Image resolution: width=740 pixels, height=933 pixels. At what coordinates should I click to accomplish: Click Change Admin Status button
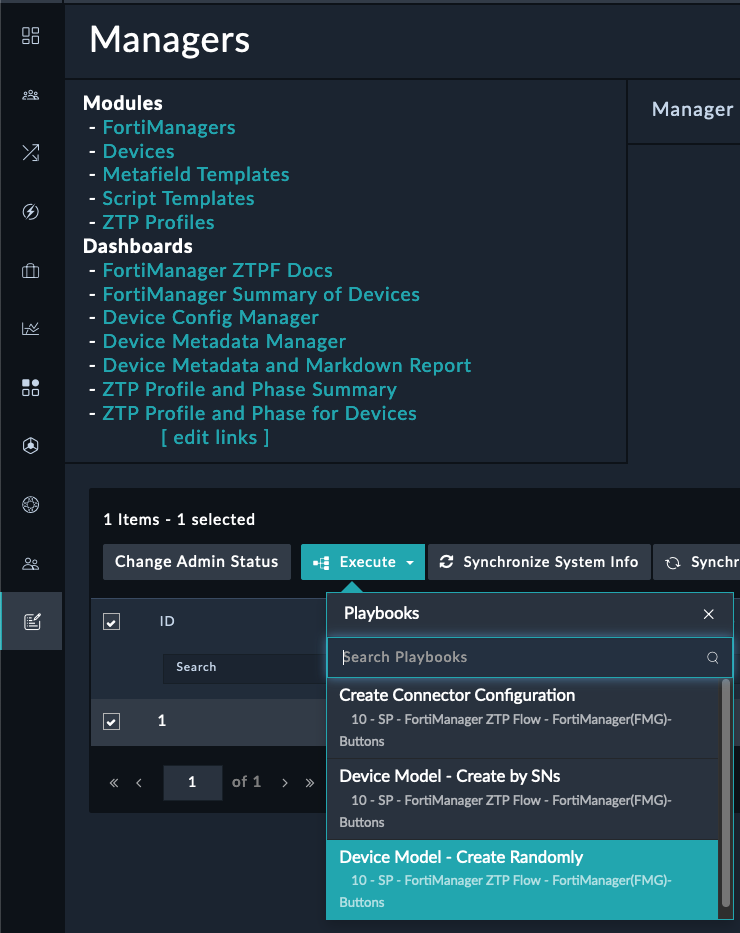tap(197, 562)
